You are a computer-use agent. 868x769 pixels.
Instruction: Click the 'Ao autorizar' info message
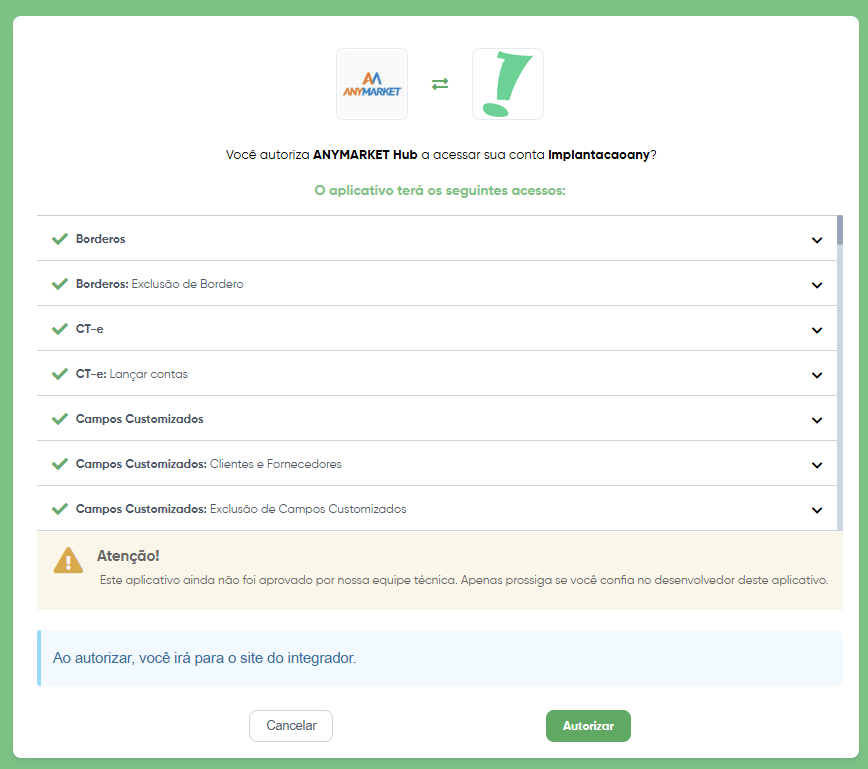point(204,658)
